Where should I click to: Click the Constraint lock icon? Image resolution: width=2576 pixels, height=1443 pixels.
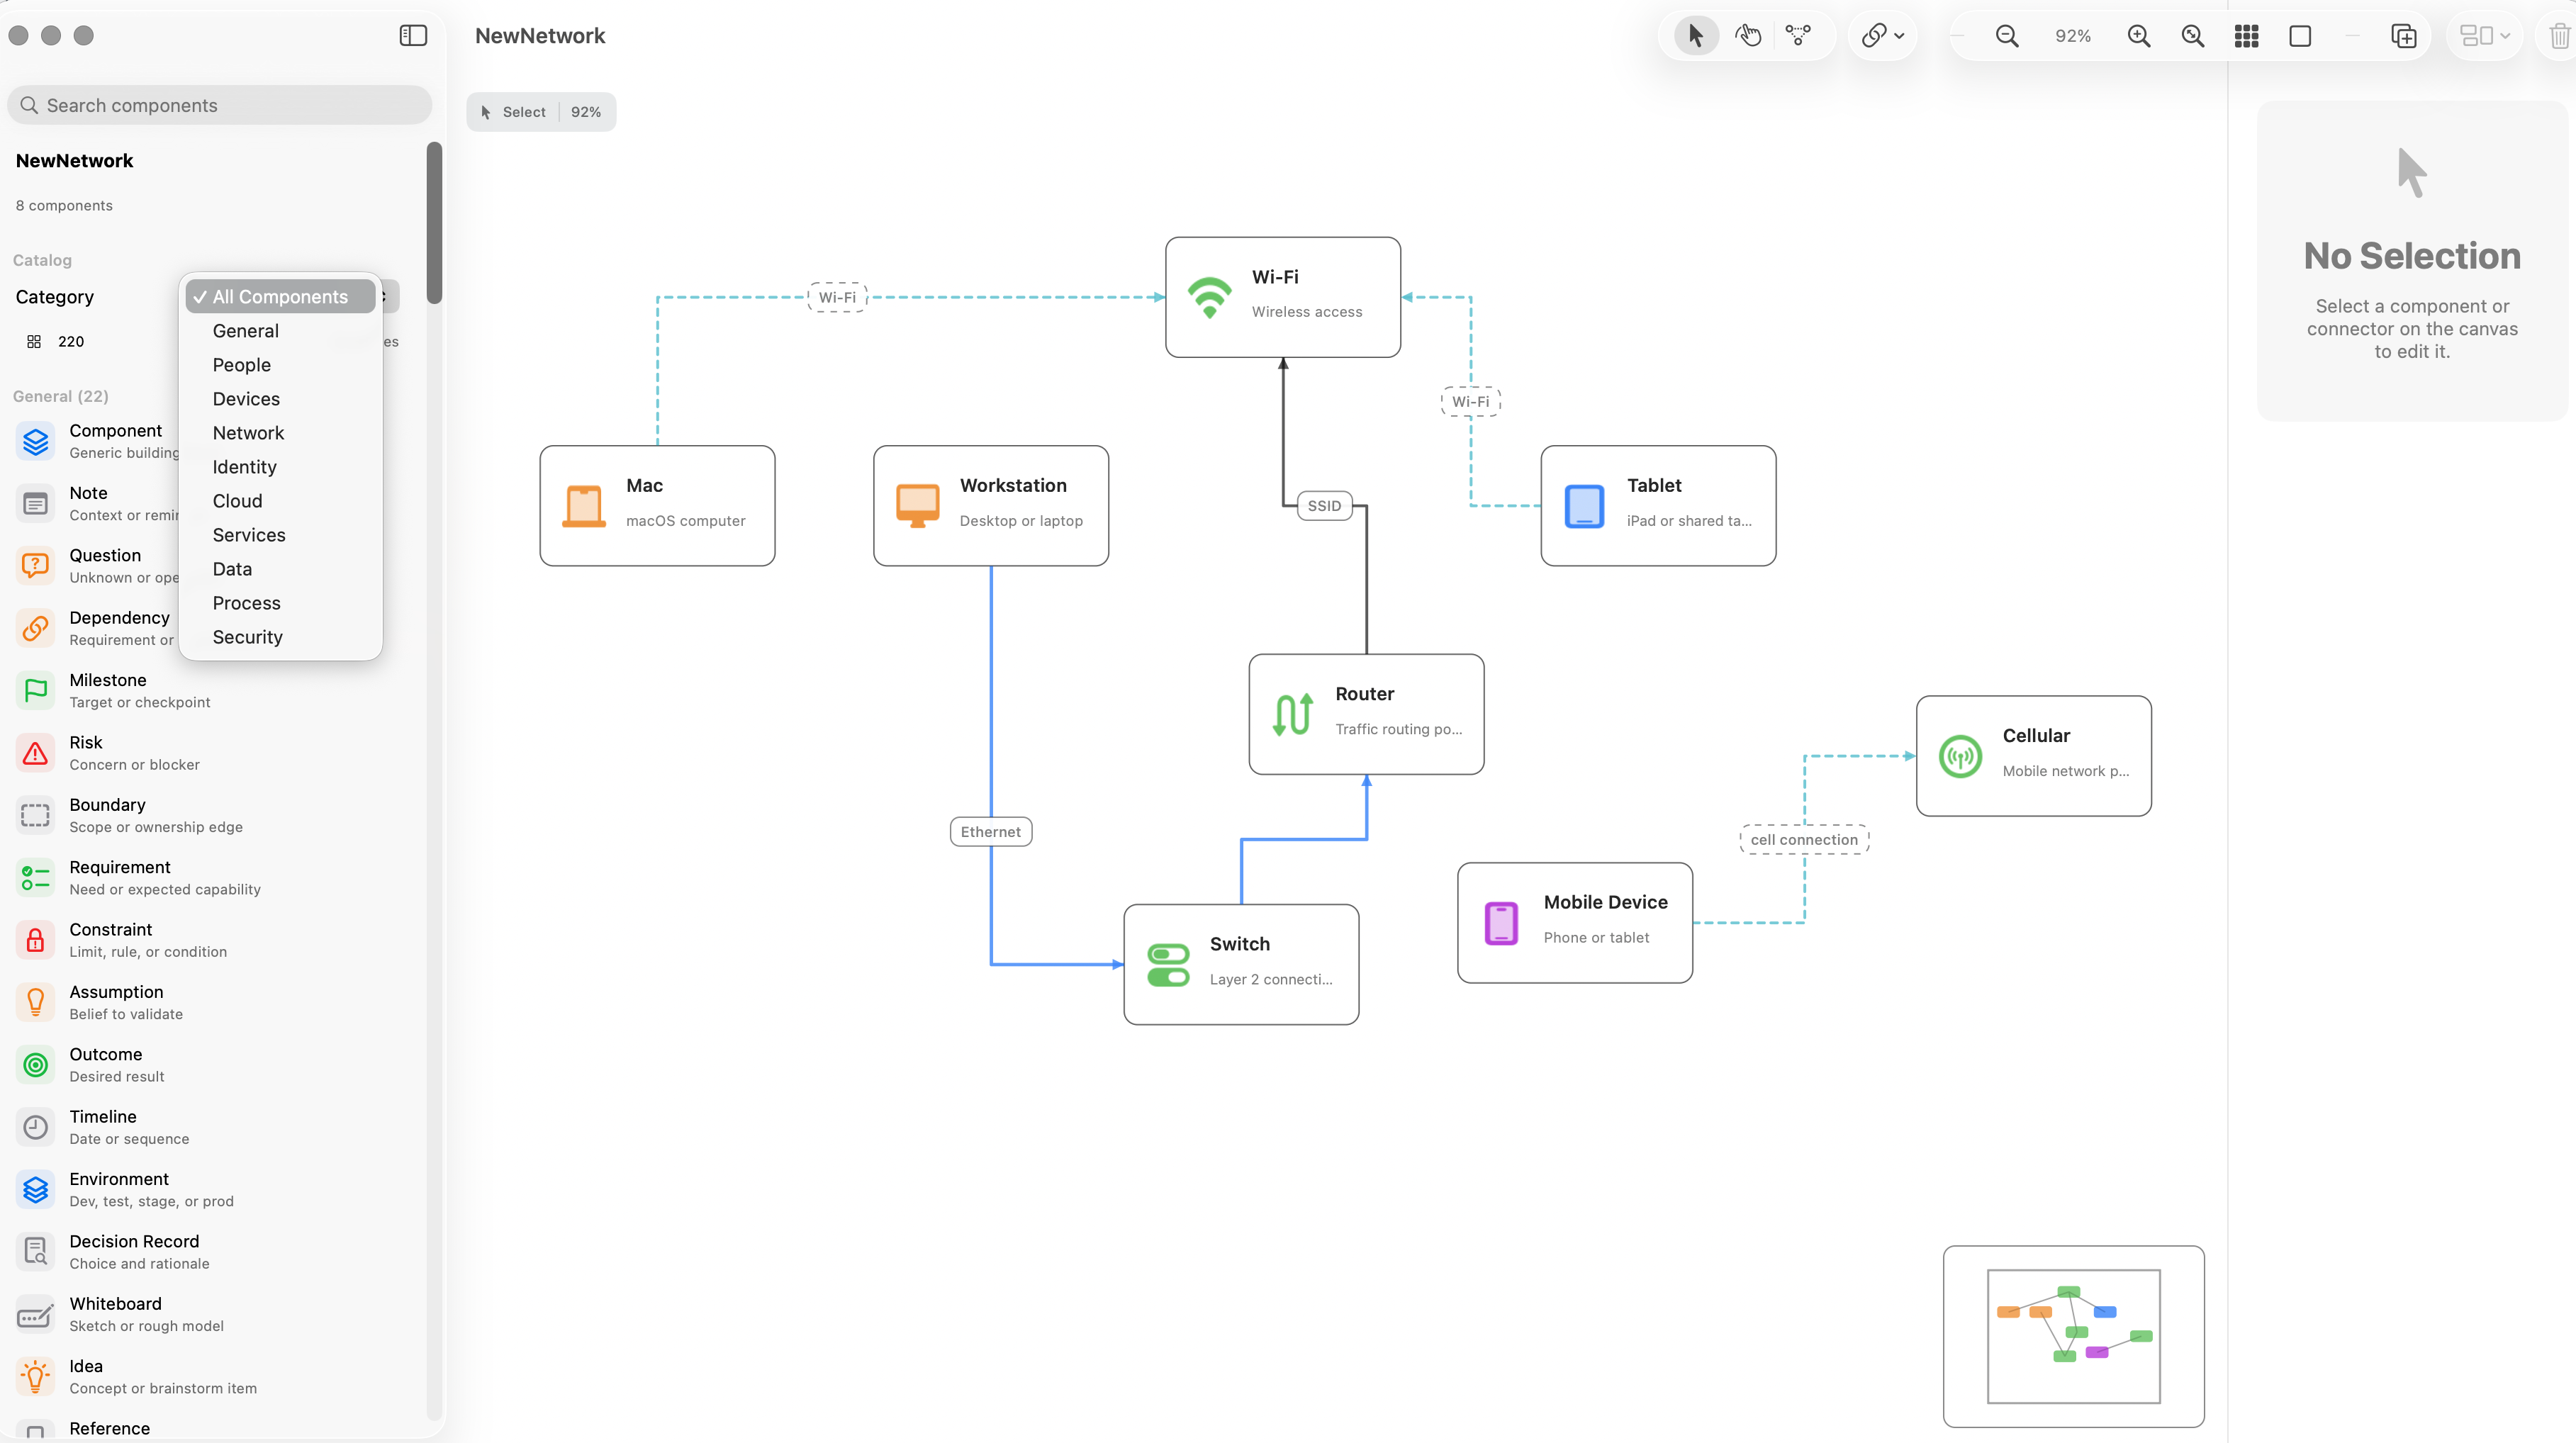point(35,940)
